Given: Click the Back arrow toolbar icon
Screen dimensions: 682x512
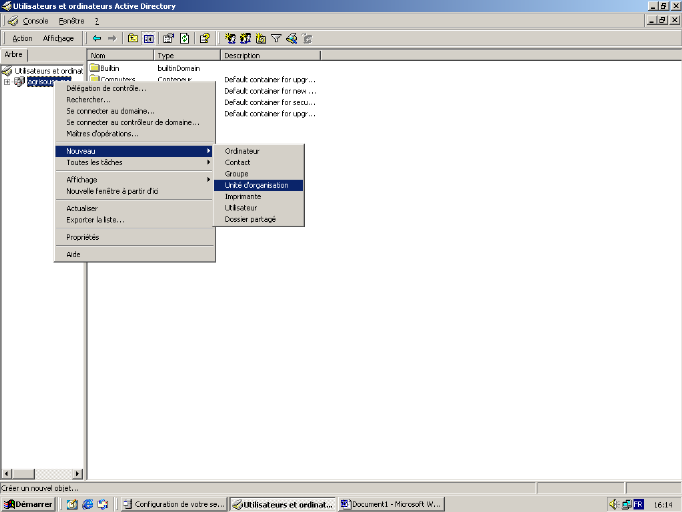Looking at the screenshot, I should pos(97,38).
